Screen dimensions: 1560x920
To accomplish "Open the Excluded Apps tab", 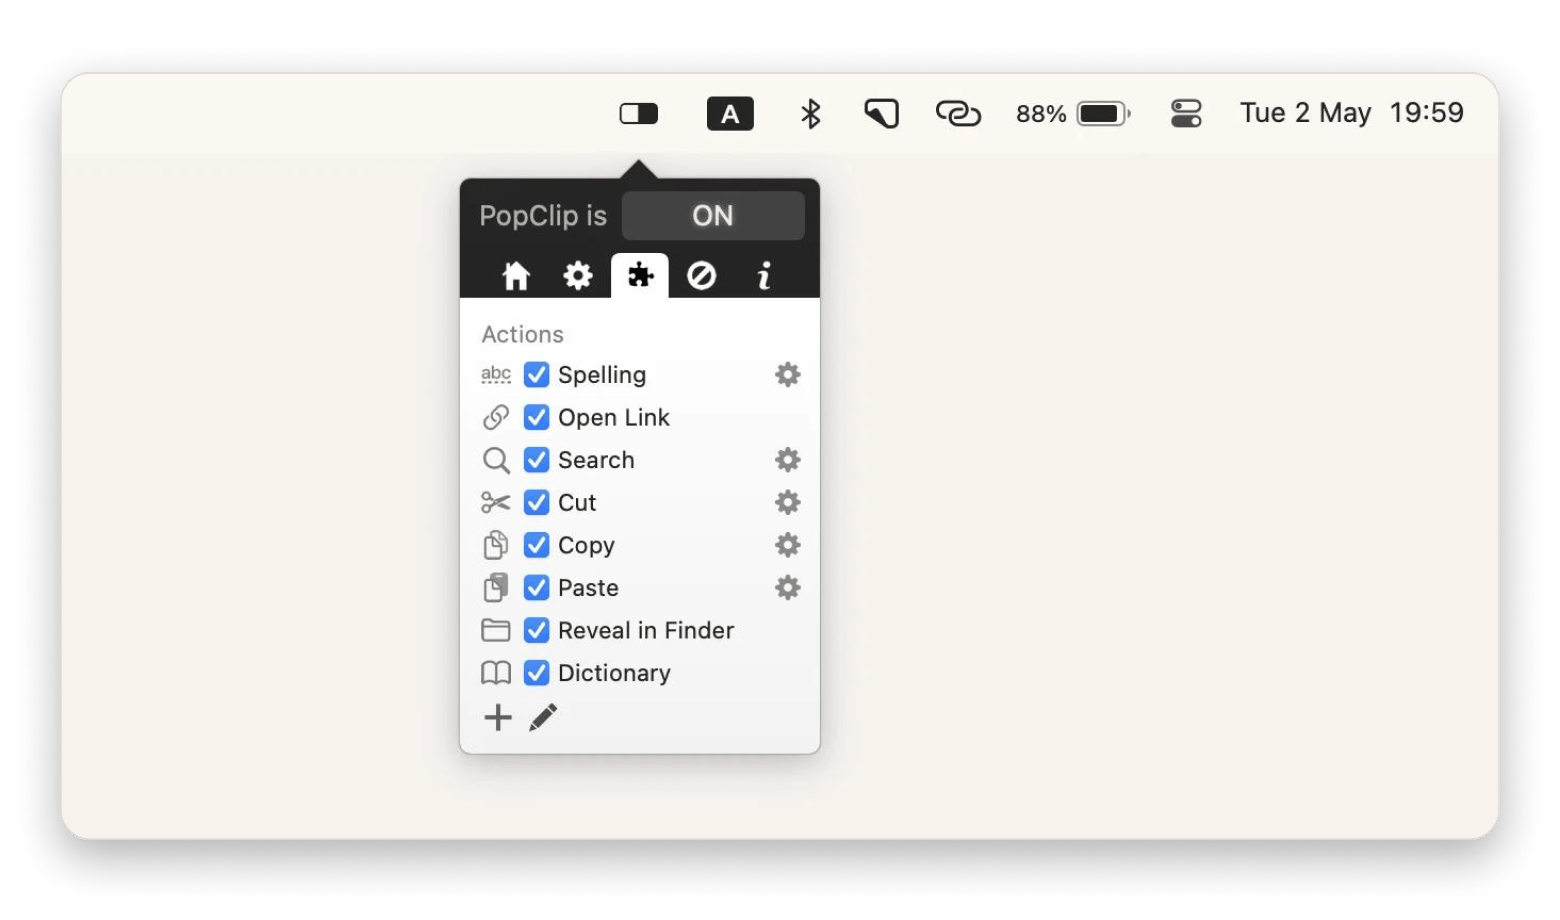I will [x=702, y=275].
